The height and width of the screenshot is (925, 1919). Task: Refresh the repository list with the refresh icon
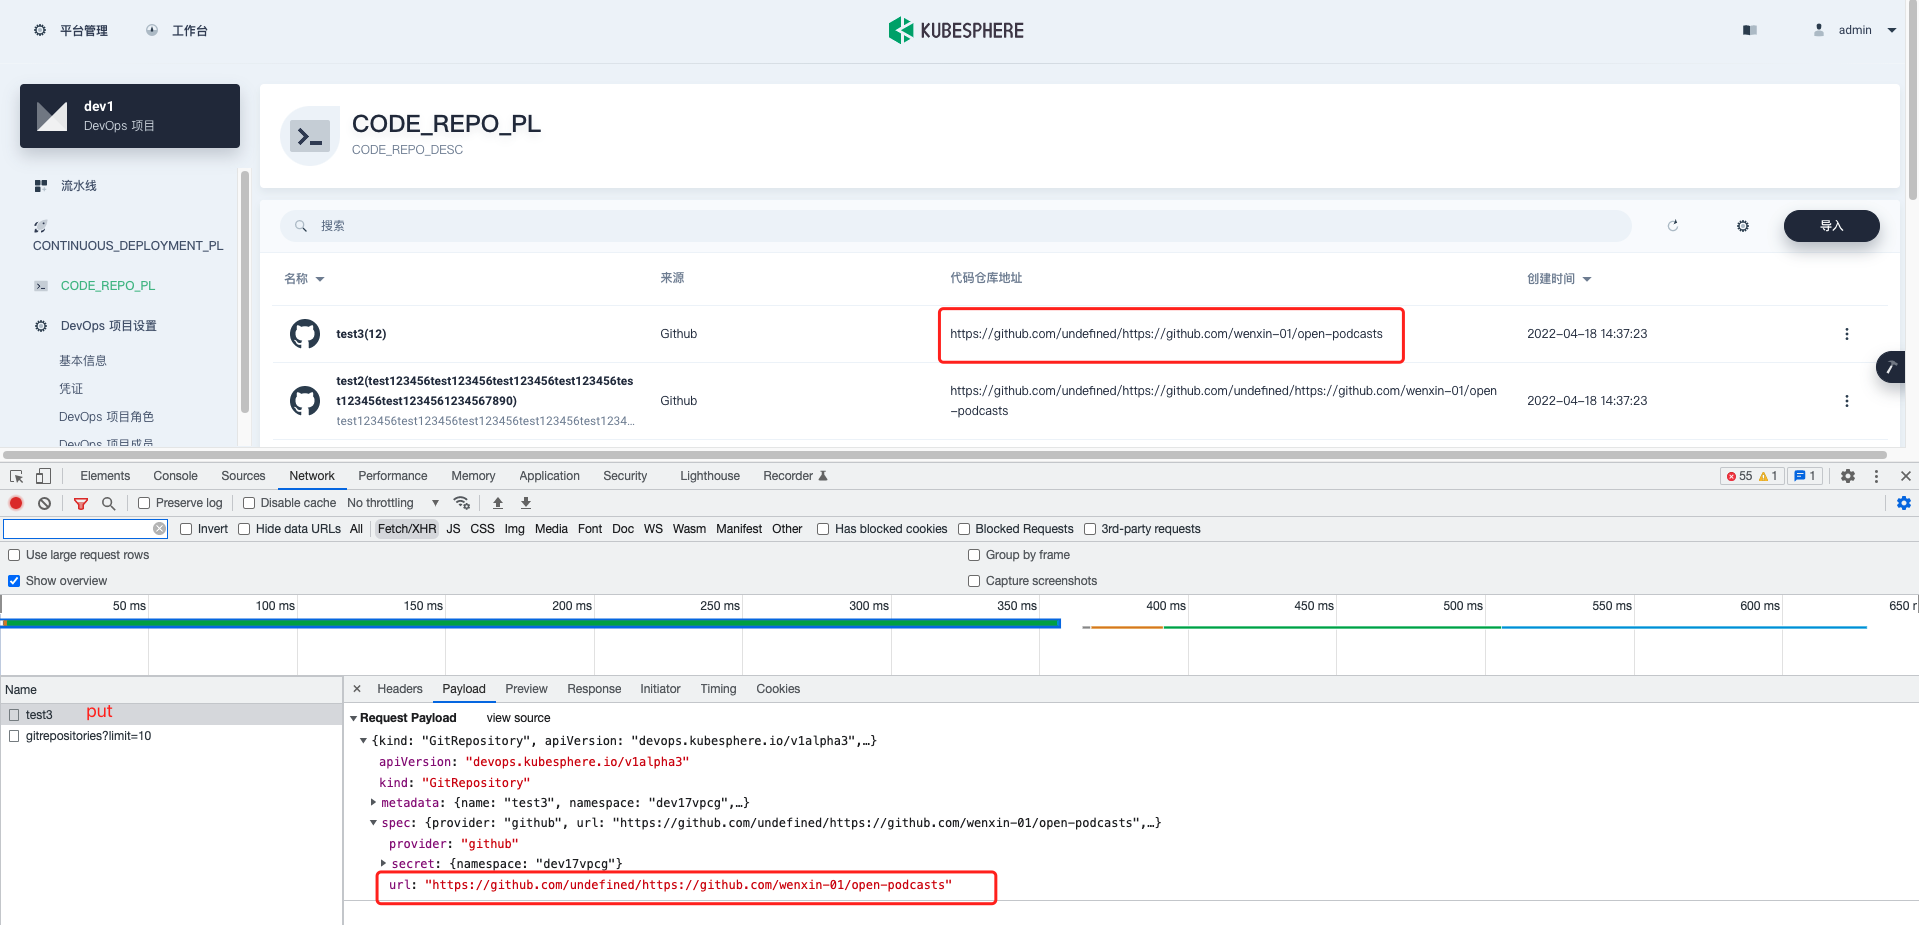coord(1673,226)
